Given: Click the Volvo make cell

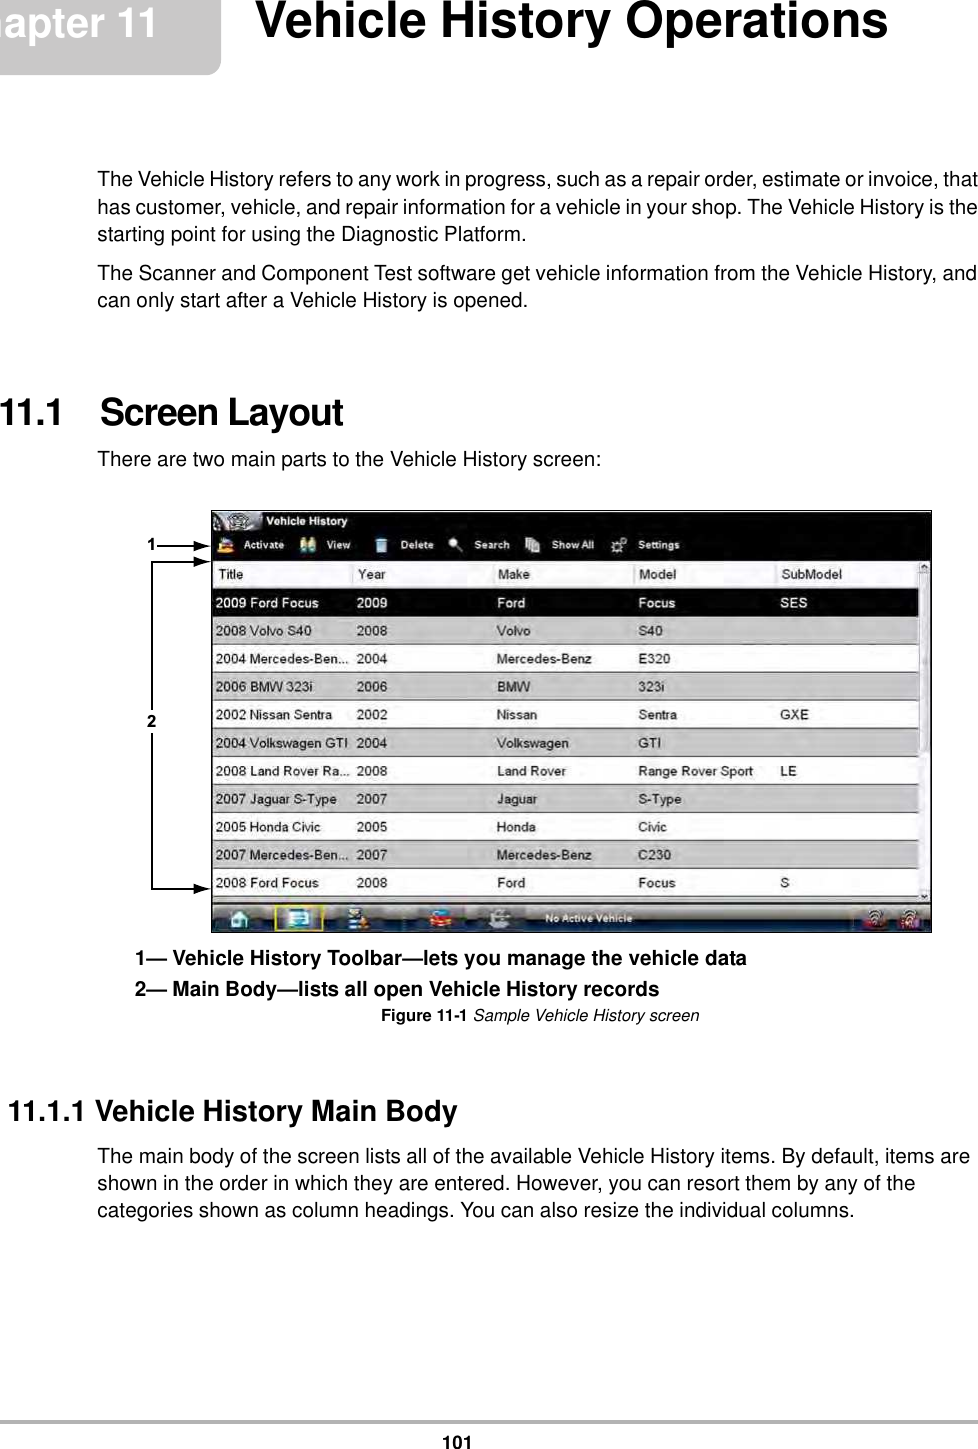Looking at the screenshot, I should pyautogui.click(x=514, y=631).
